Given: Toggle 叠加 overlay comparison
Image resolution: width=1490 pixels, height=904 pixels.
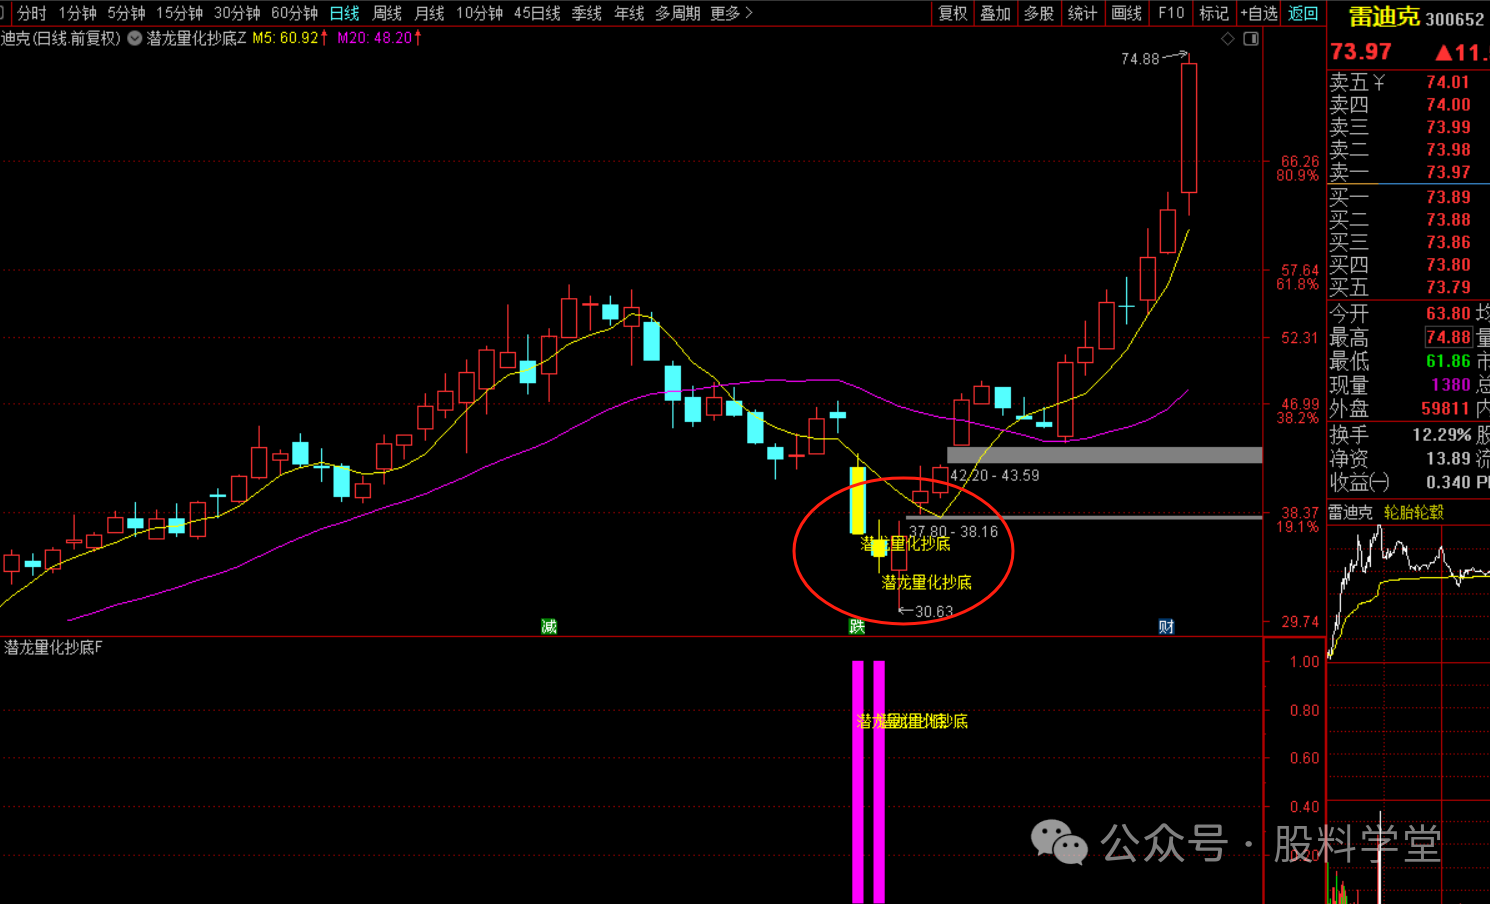Looking at the screenshot, I should point(996,13).
